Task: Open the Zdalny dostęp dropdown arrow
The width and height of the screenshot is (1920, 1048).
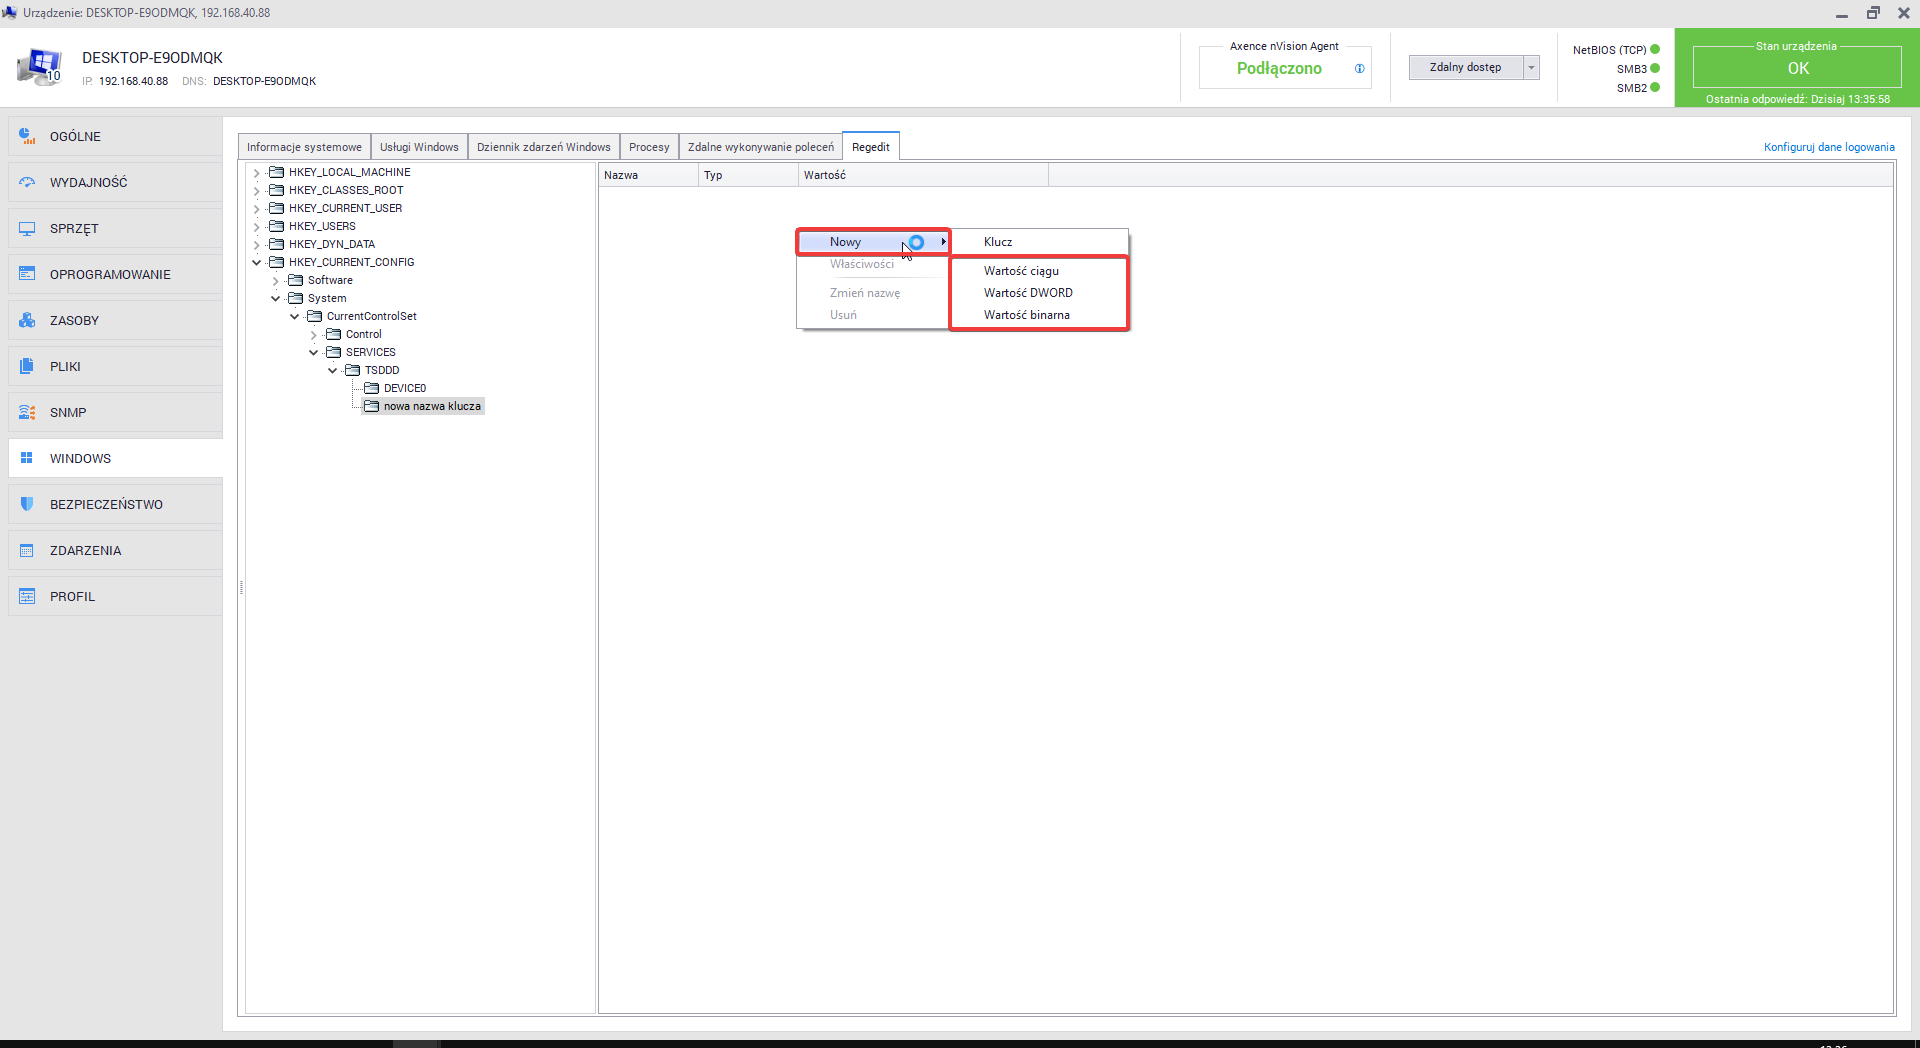Action: pos(1531,68)
